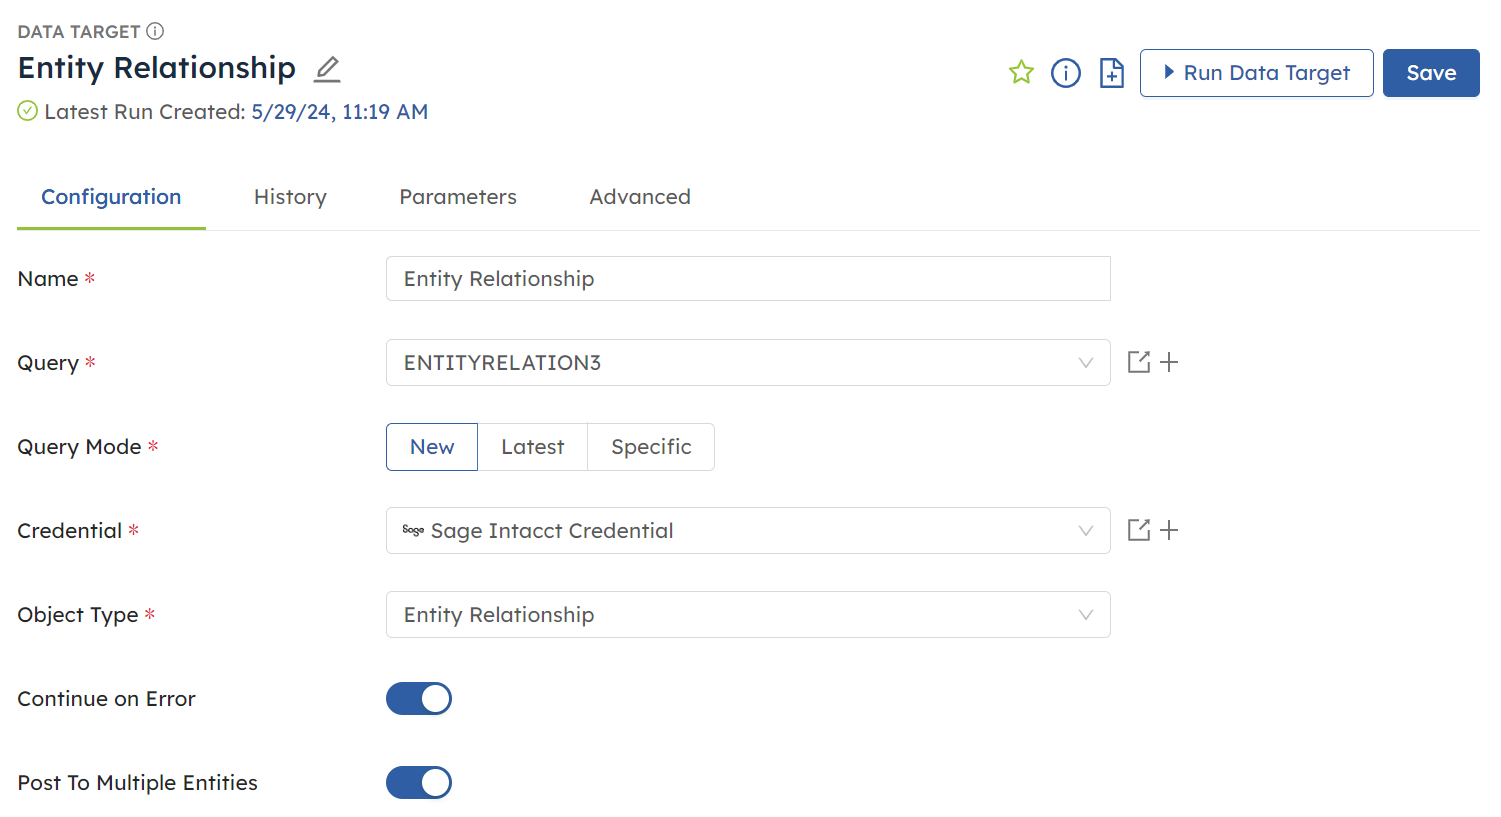Click the duplicate document icon in the header
1501x817 pixels.
pos(1111,72)
